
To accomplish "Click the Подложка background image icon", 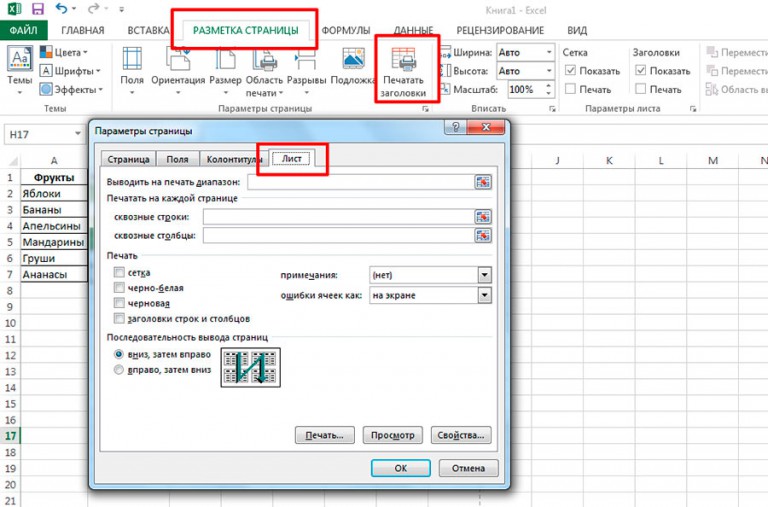I will (353, 59).
